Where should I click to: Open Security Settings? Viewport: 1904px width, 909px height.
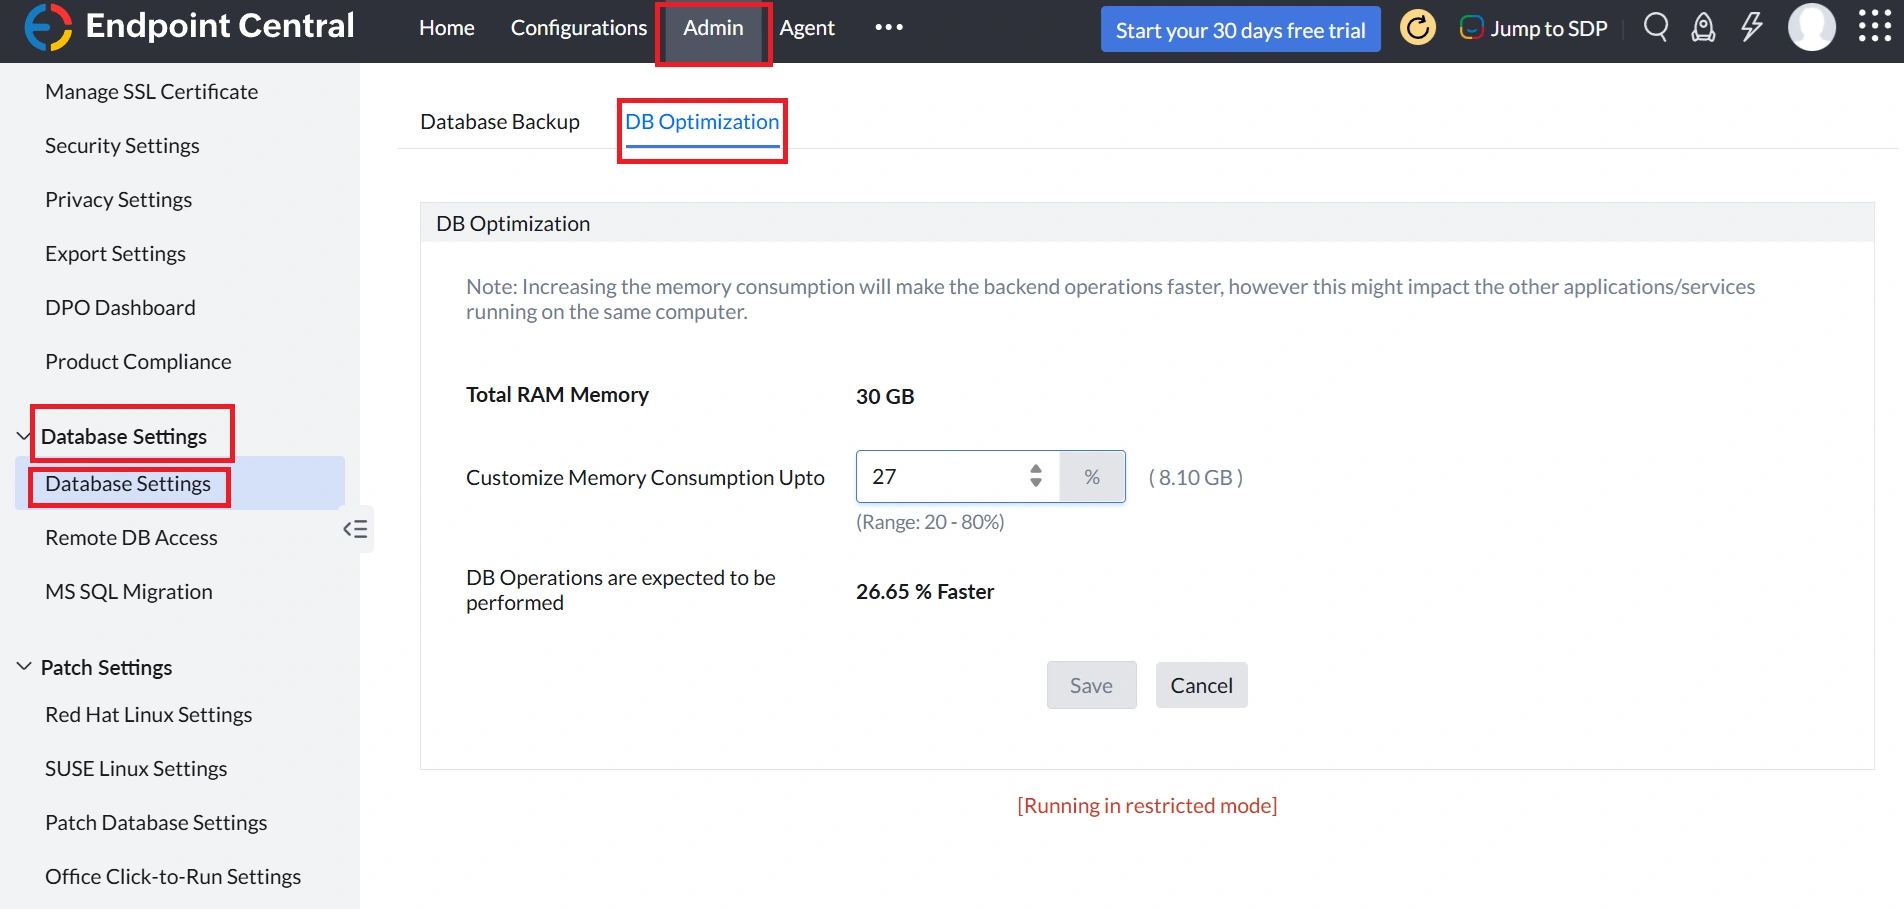click(122, 146)
